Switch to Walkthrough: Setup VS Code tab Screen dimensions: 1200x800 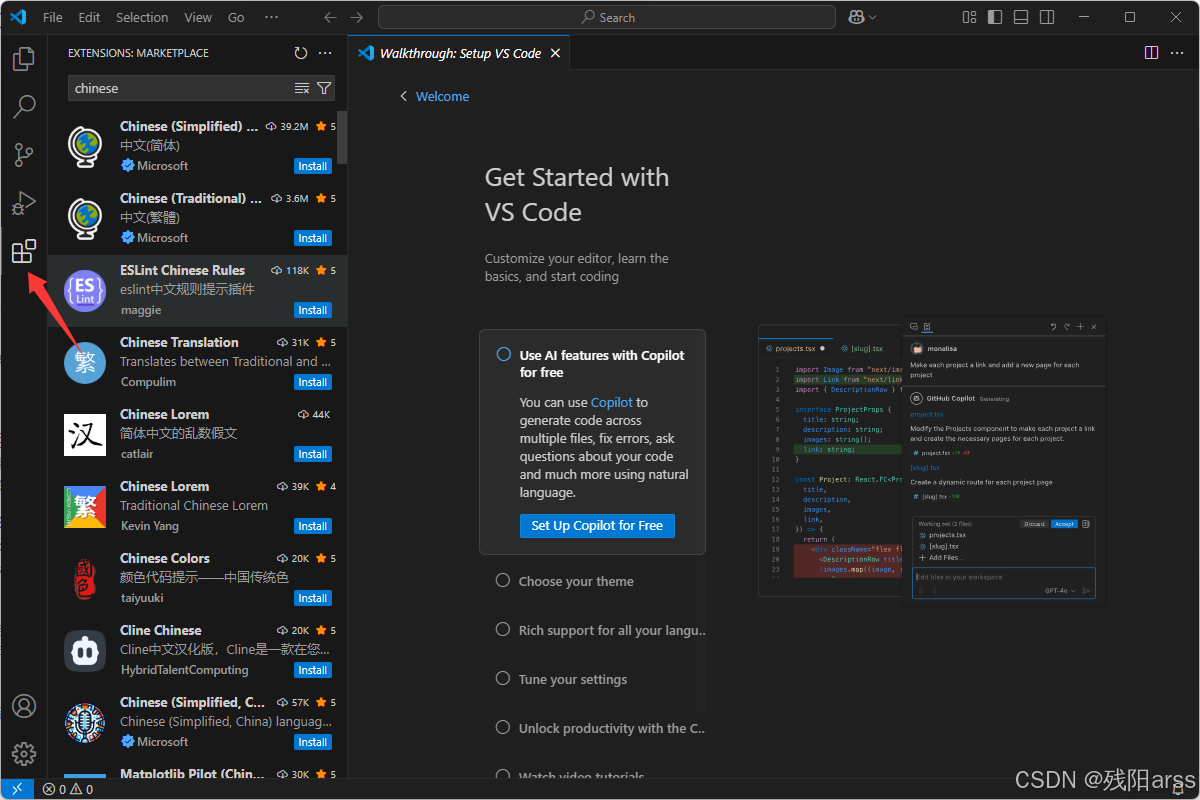click(x=460, y=53)
